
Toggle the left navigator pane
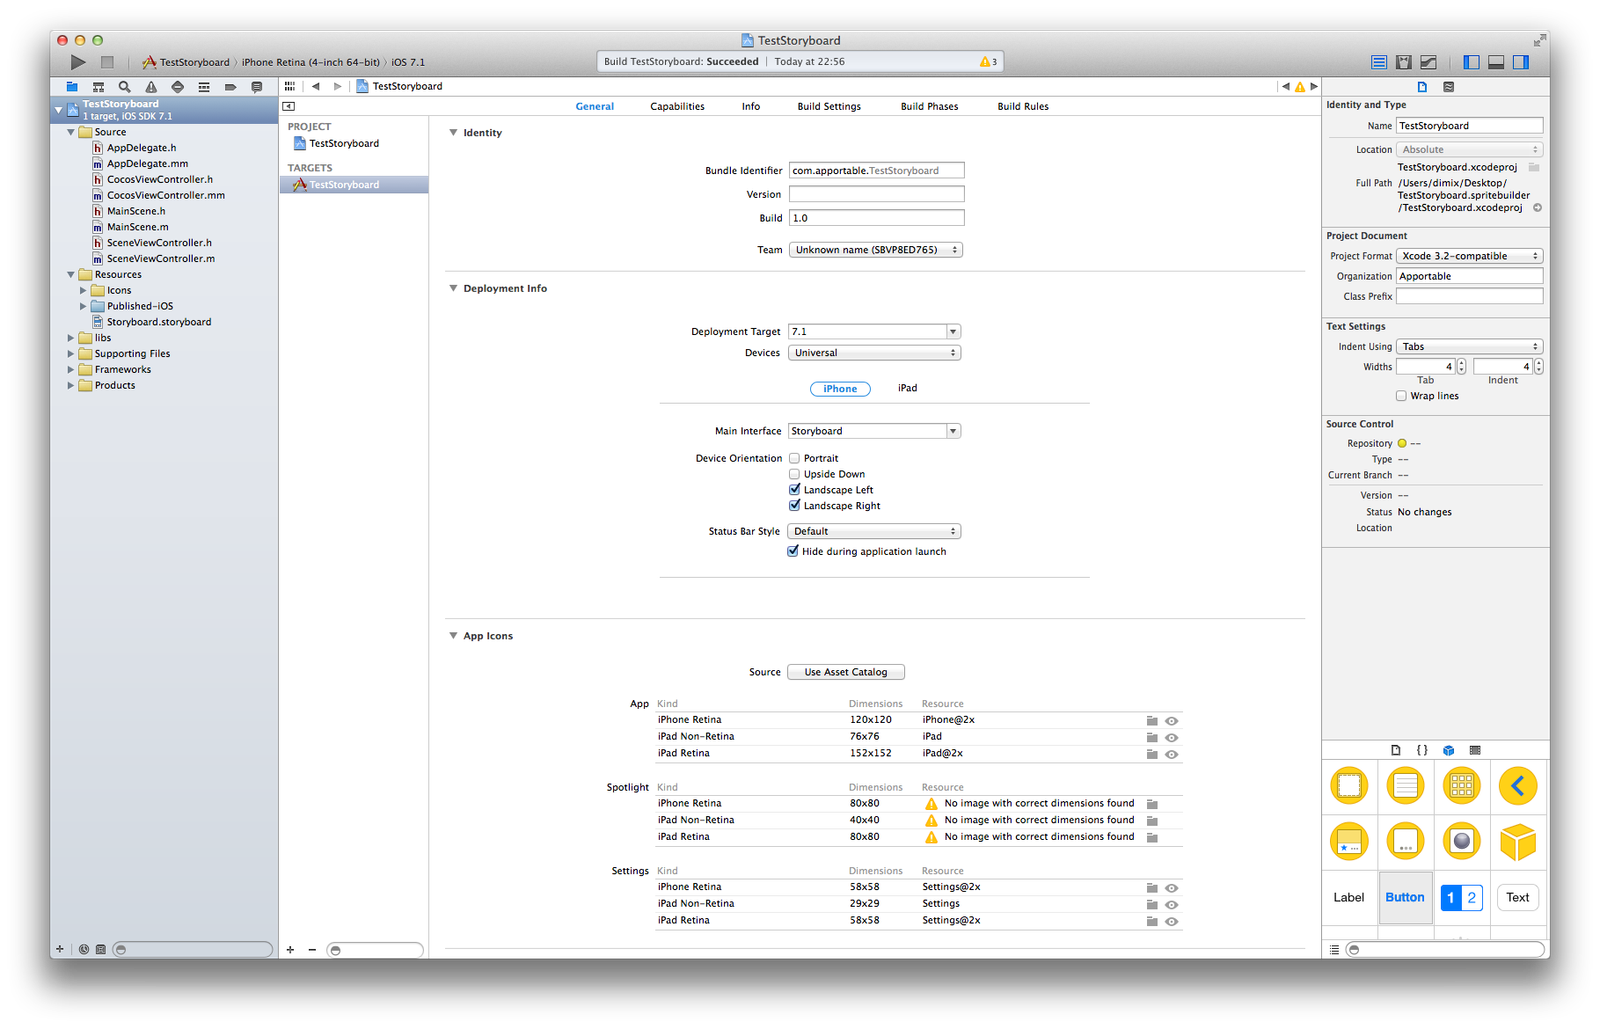tap(1471, 62)
